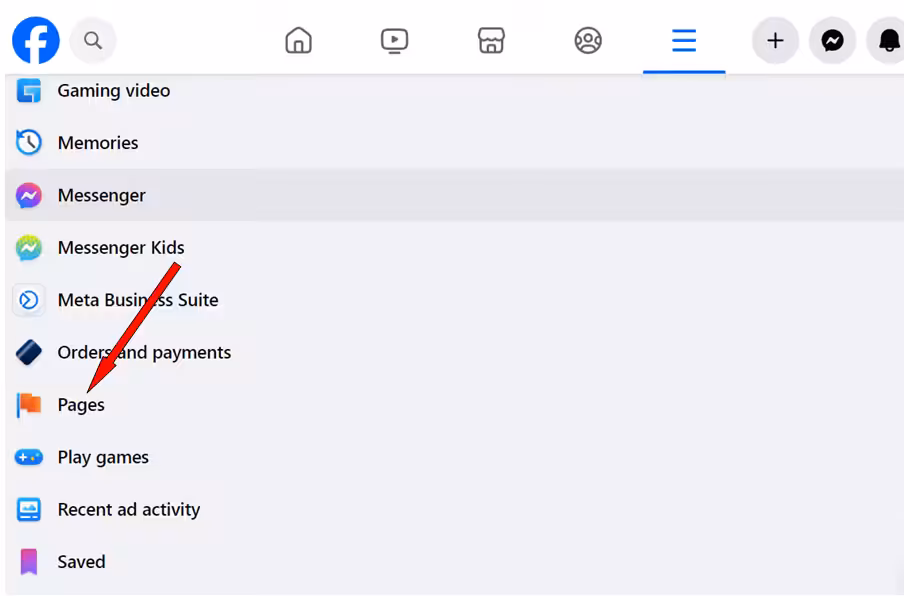
Task: Open Meta Business Suite text link
Action: (138, 300)
